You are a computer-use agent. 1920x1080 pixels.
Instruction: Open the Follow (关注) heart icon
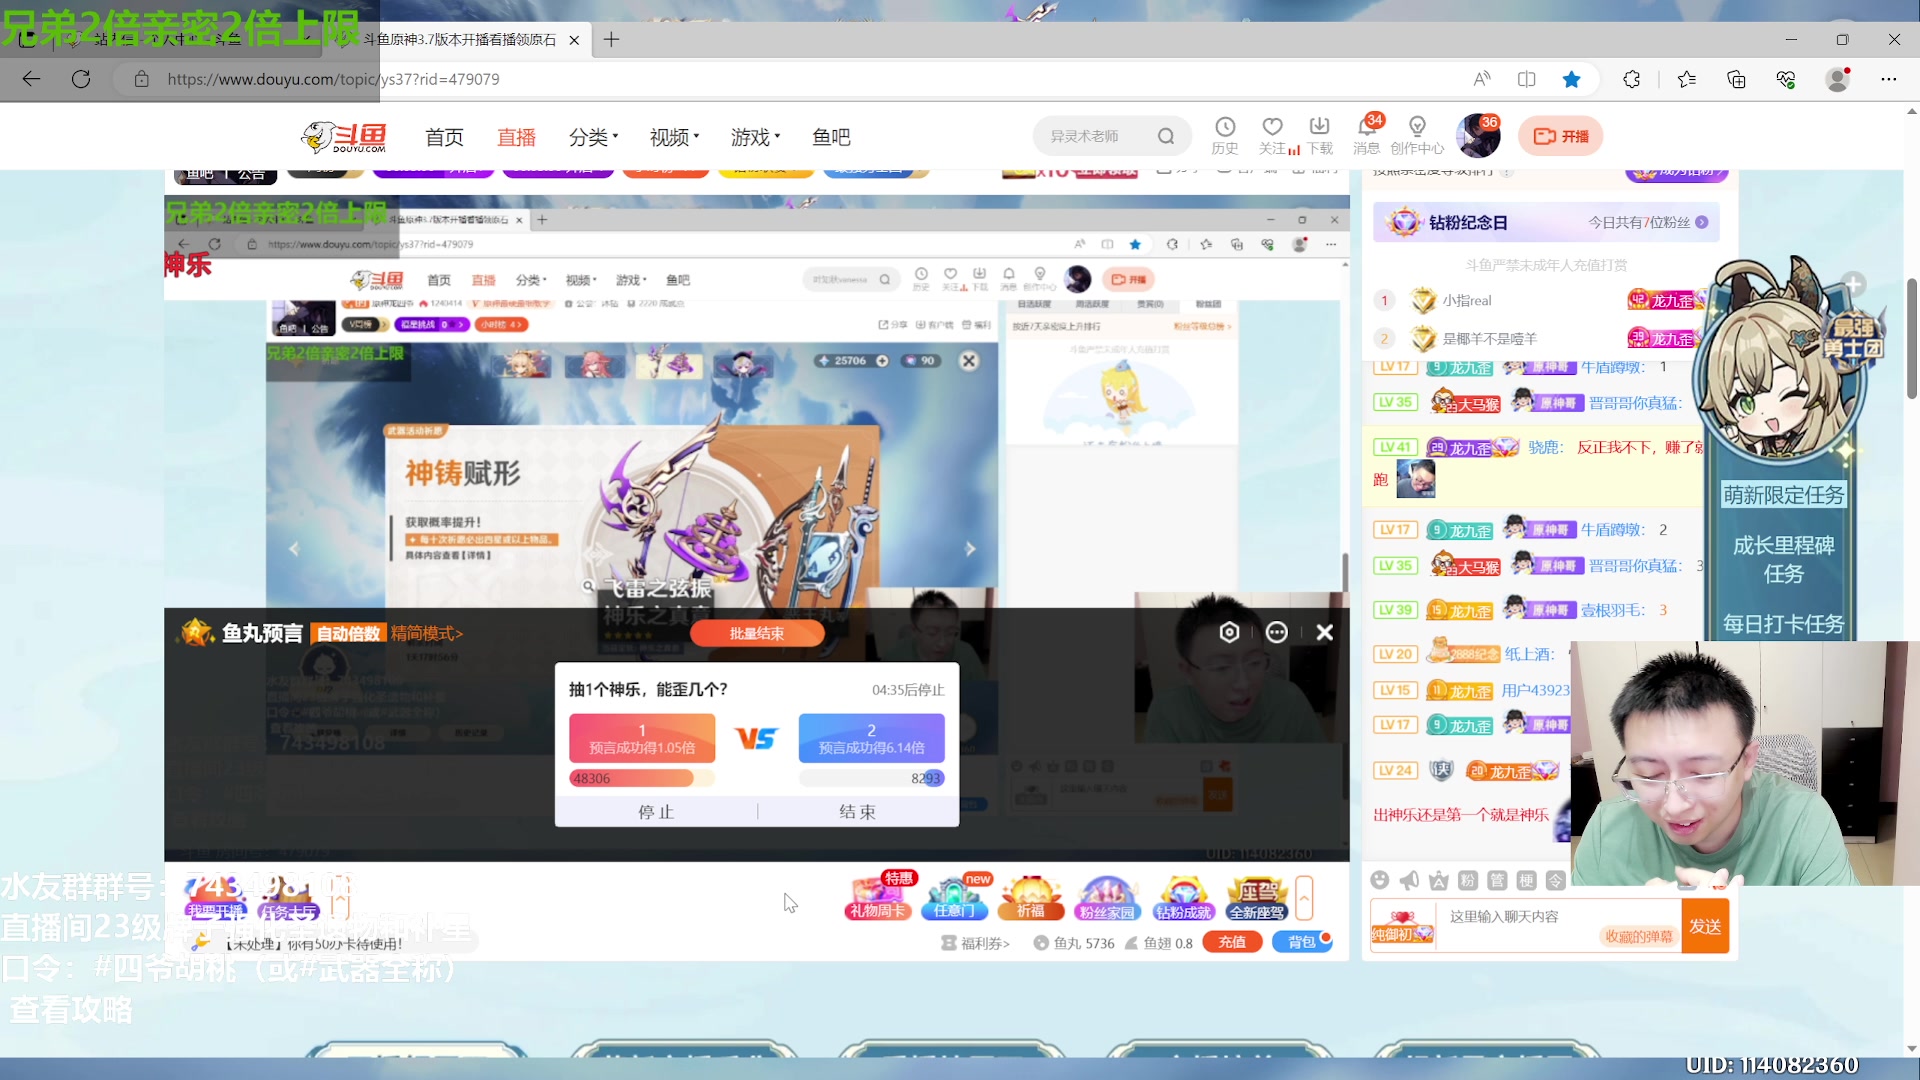coord(1272,135)
